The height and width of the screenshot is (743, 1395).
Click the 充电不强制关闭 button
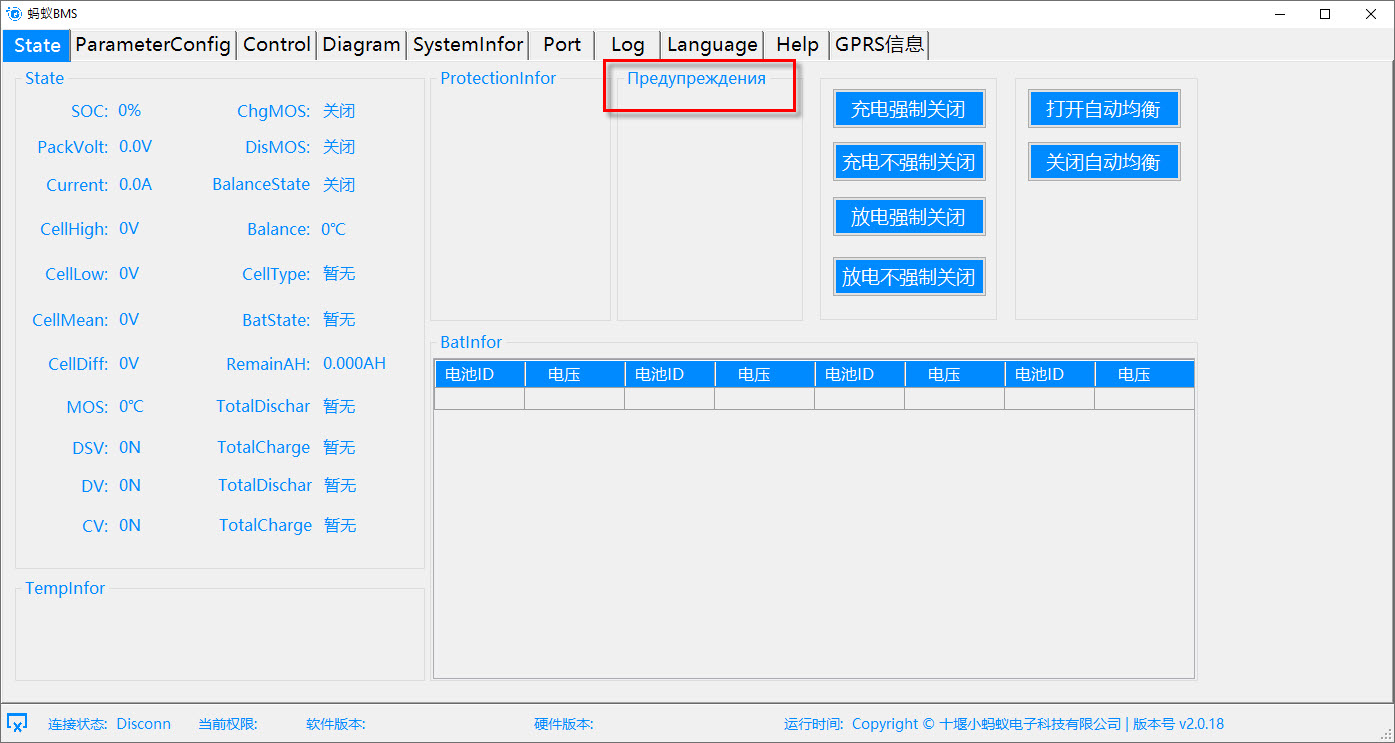pyautogui.click(x=908, y=162)
